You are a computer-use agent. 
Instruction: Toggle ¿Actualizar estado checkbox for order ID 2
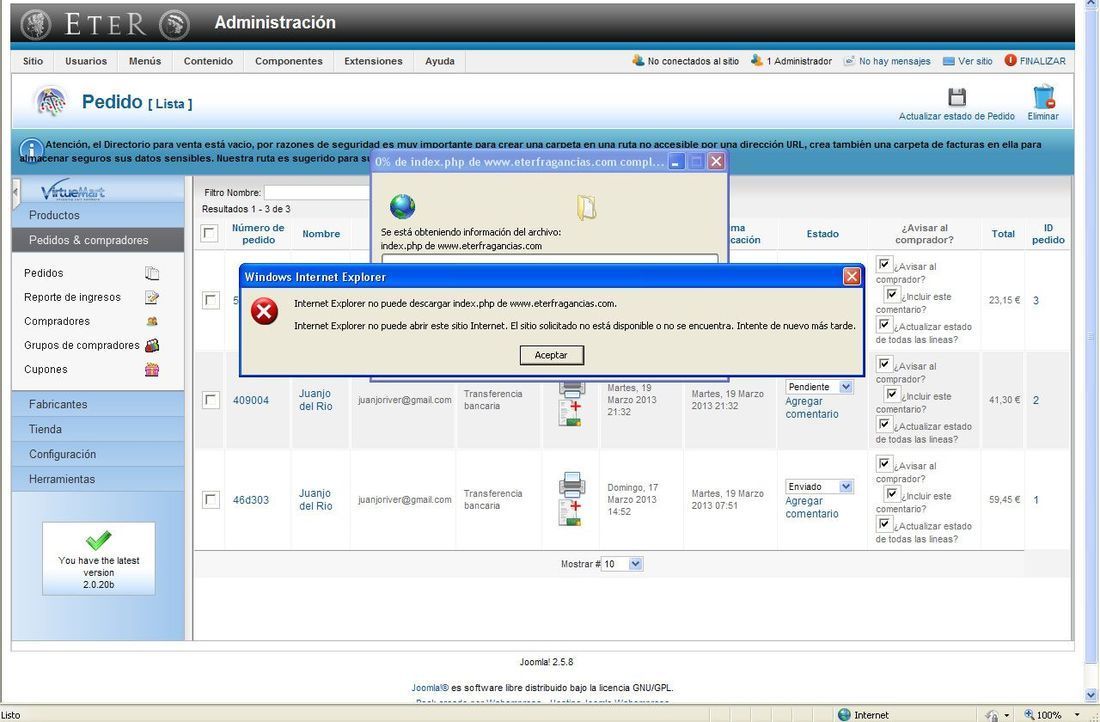885,424
